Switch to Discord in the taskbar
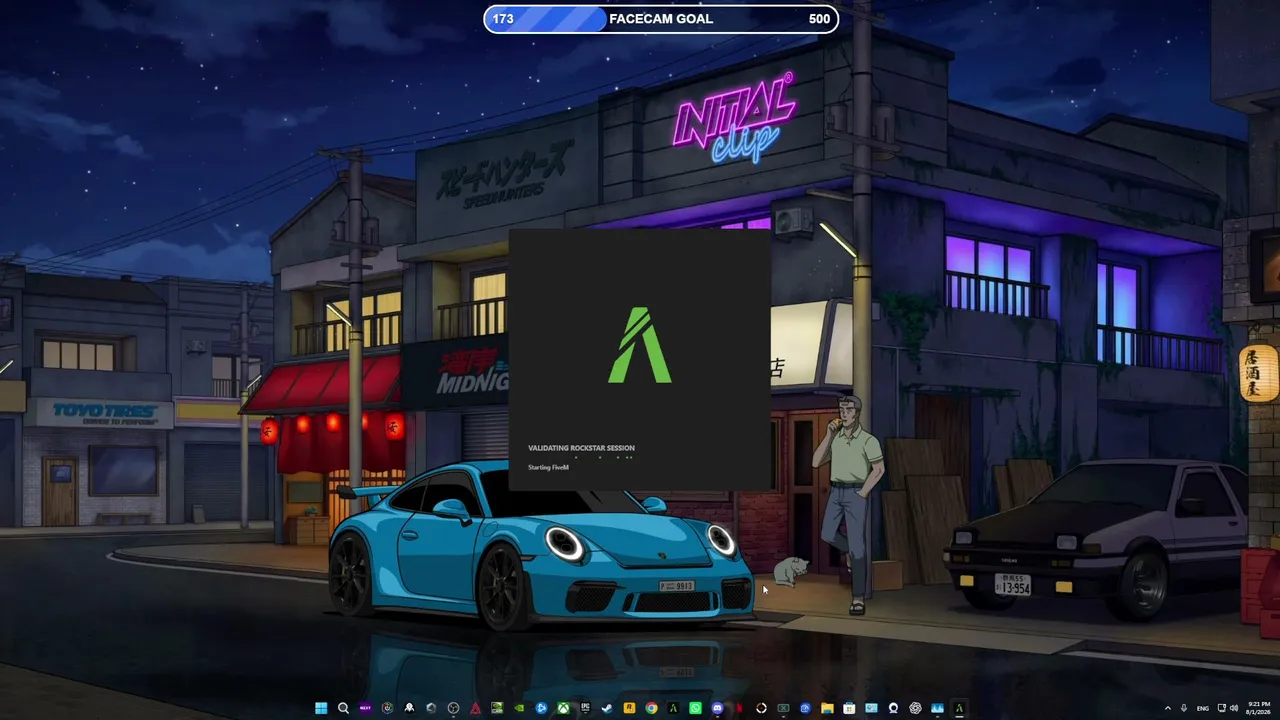The image size is (1280, 720). point(717,708)
